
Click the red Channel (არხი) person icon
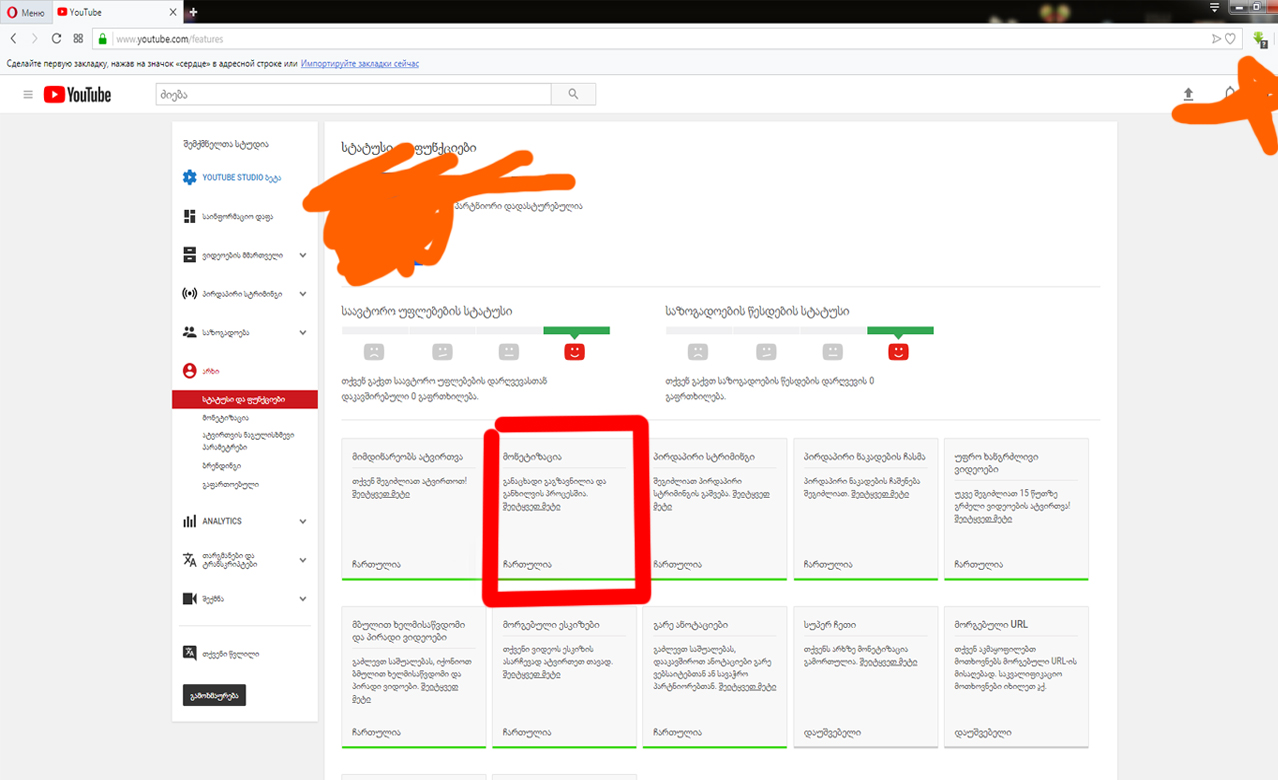189,371
